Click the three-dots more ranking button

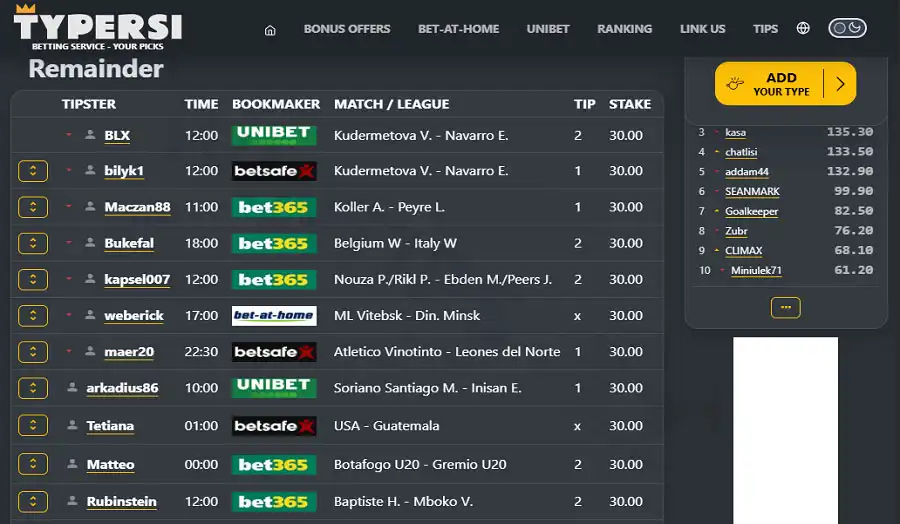click(x=785, y=308)
